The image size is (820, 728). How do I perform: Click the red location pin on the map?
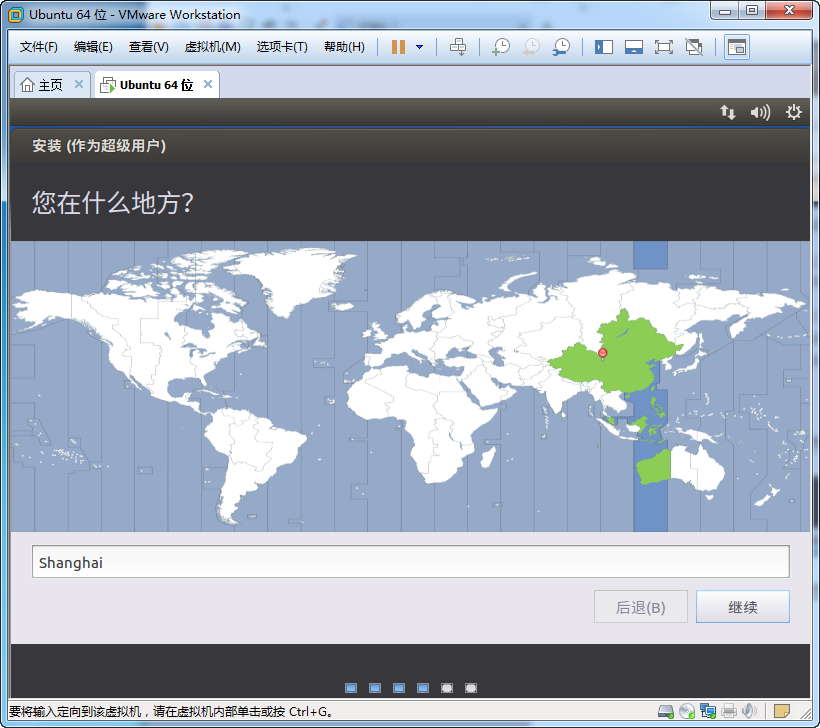pos(602,354)
